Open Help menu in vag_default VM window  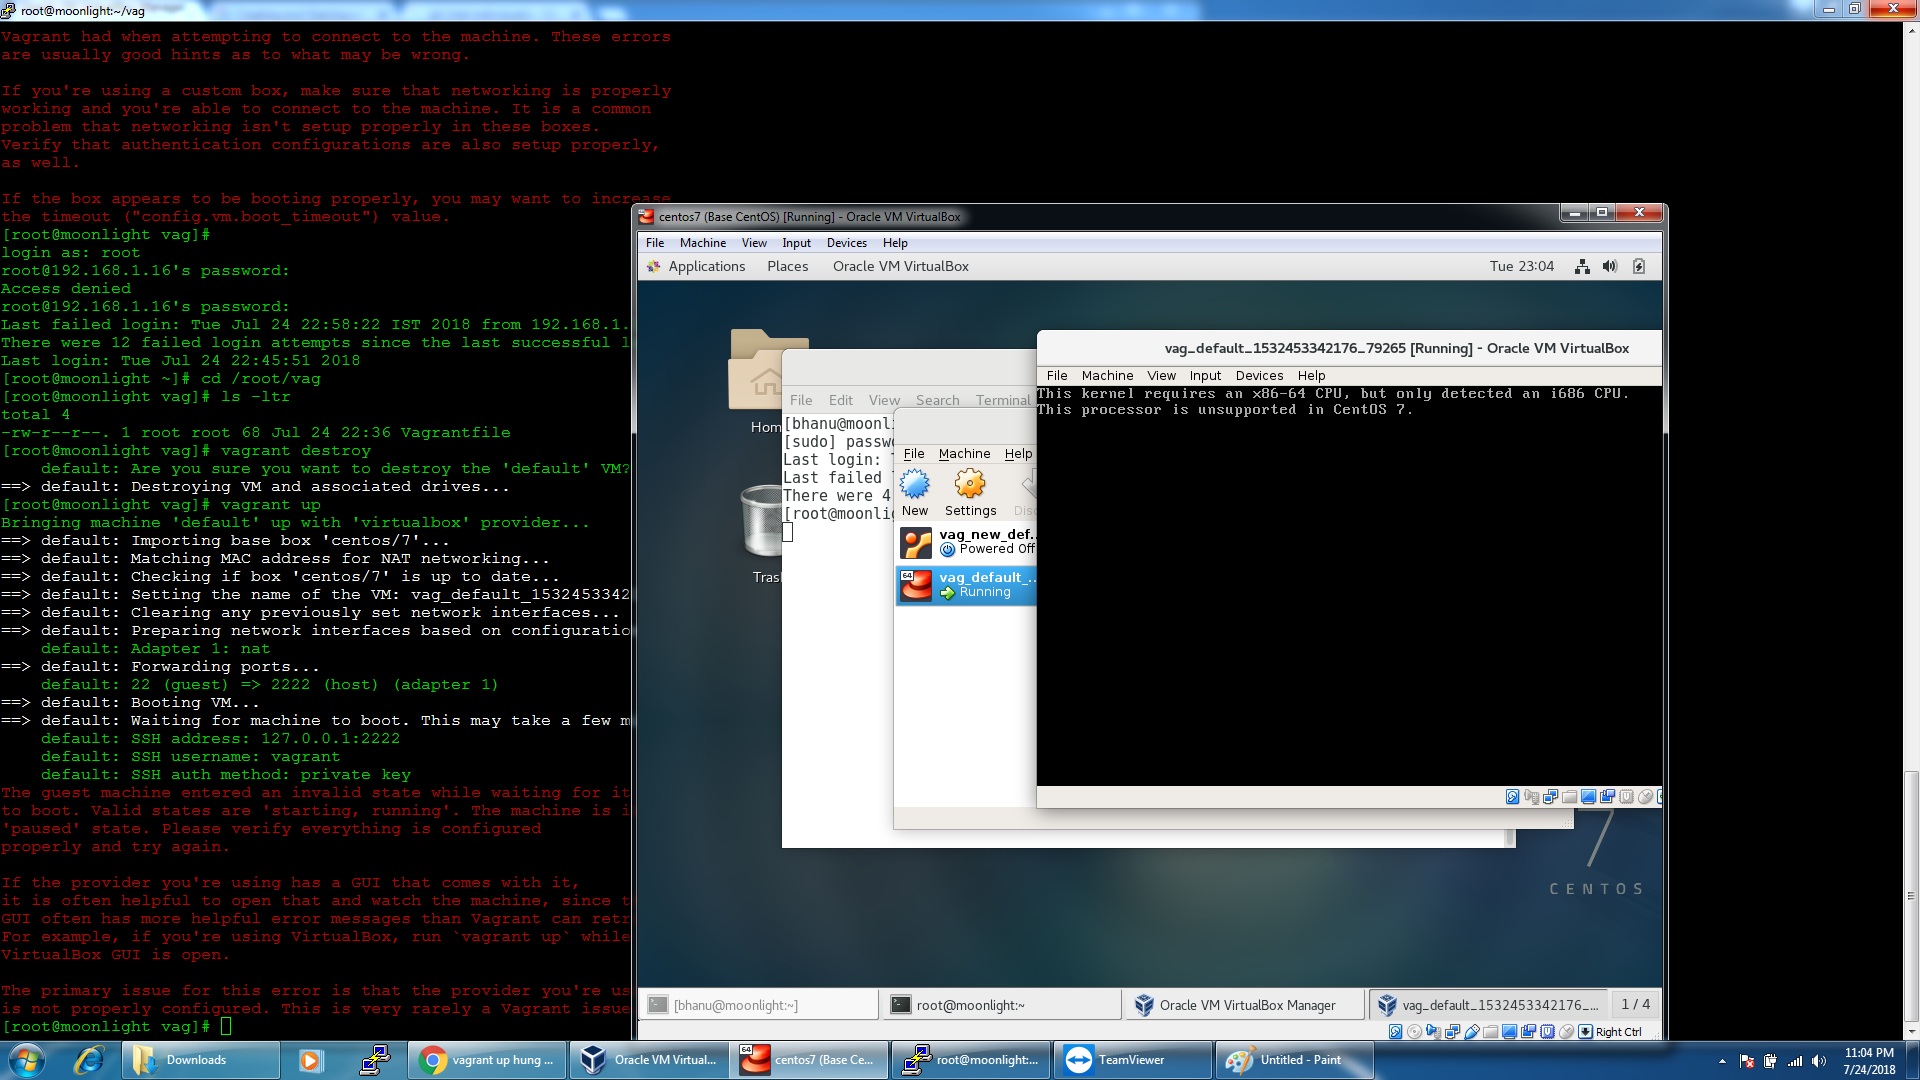[1311, 376]
